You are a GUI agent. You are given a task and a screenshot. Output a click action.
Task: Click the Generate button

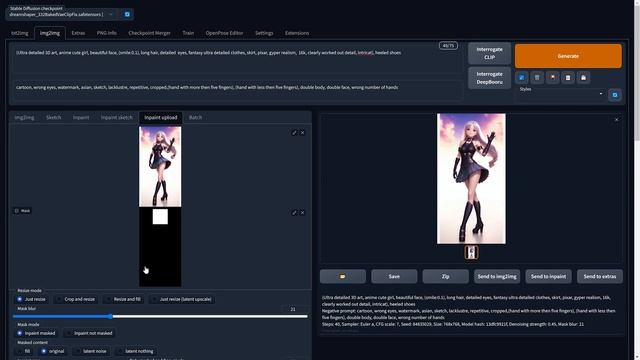568,56
